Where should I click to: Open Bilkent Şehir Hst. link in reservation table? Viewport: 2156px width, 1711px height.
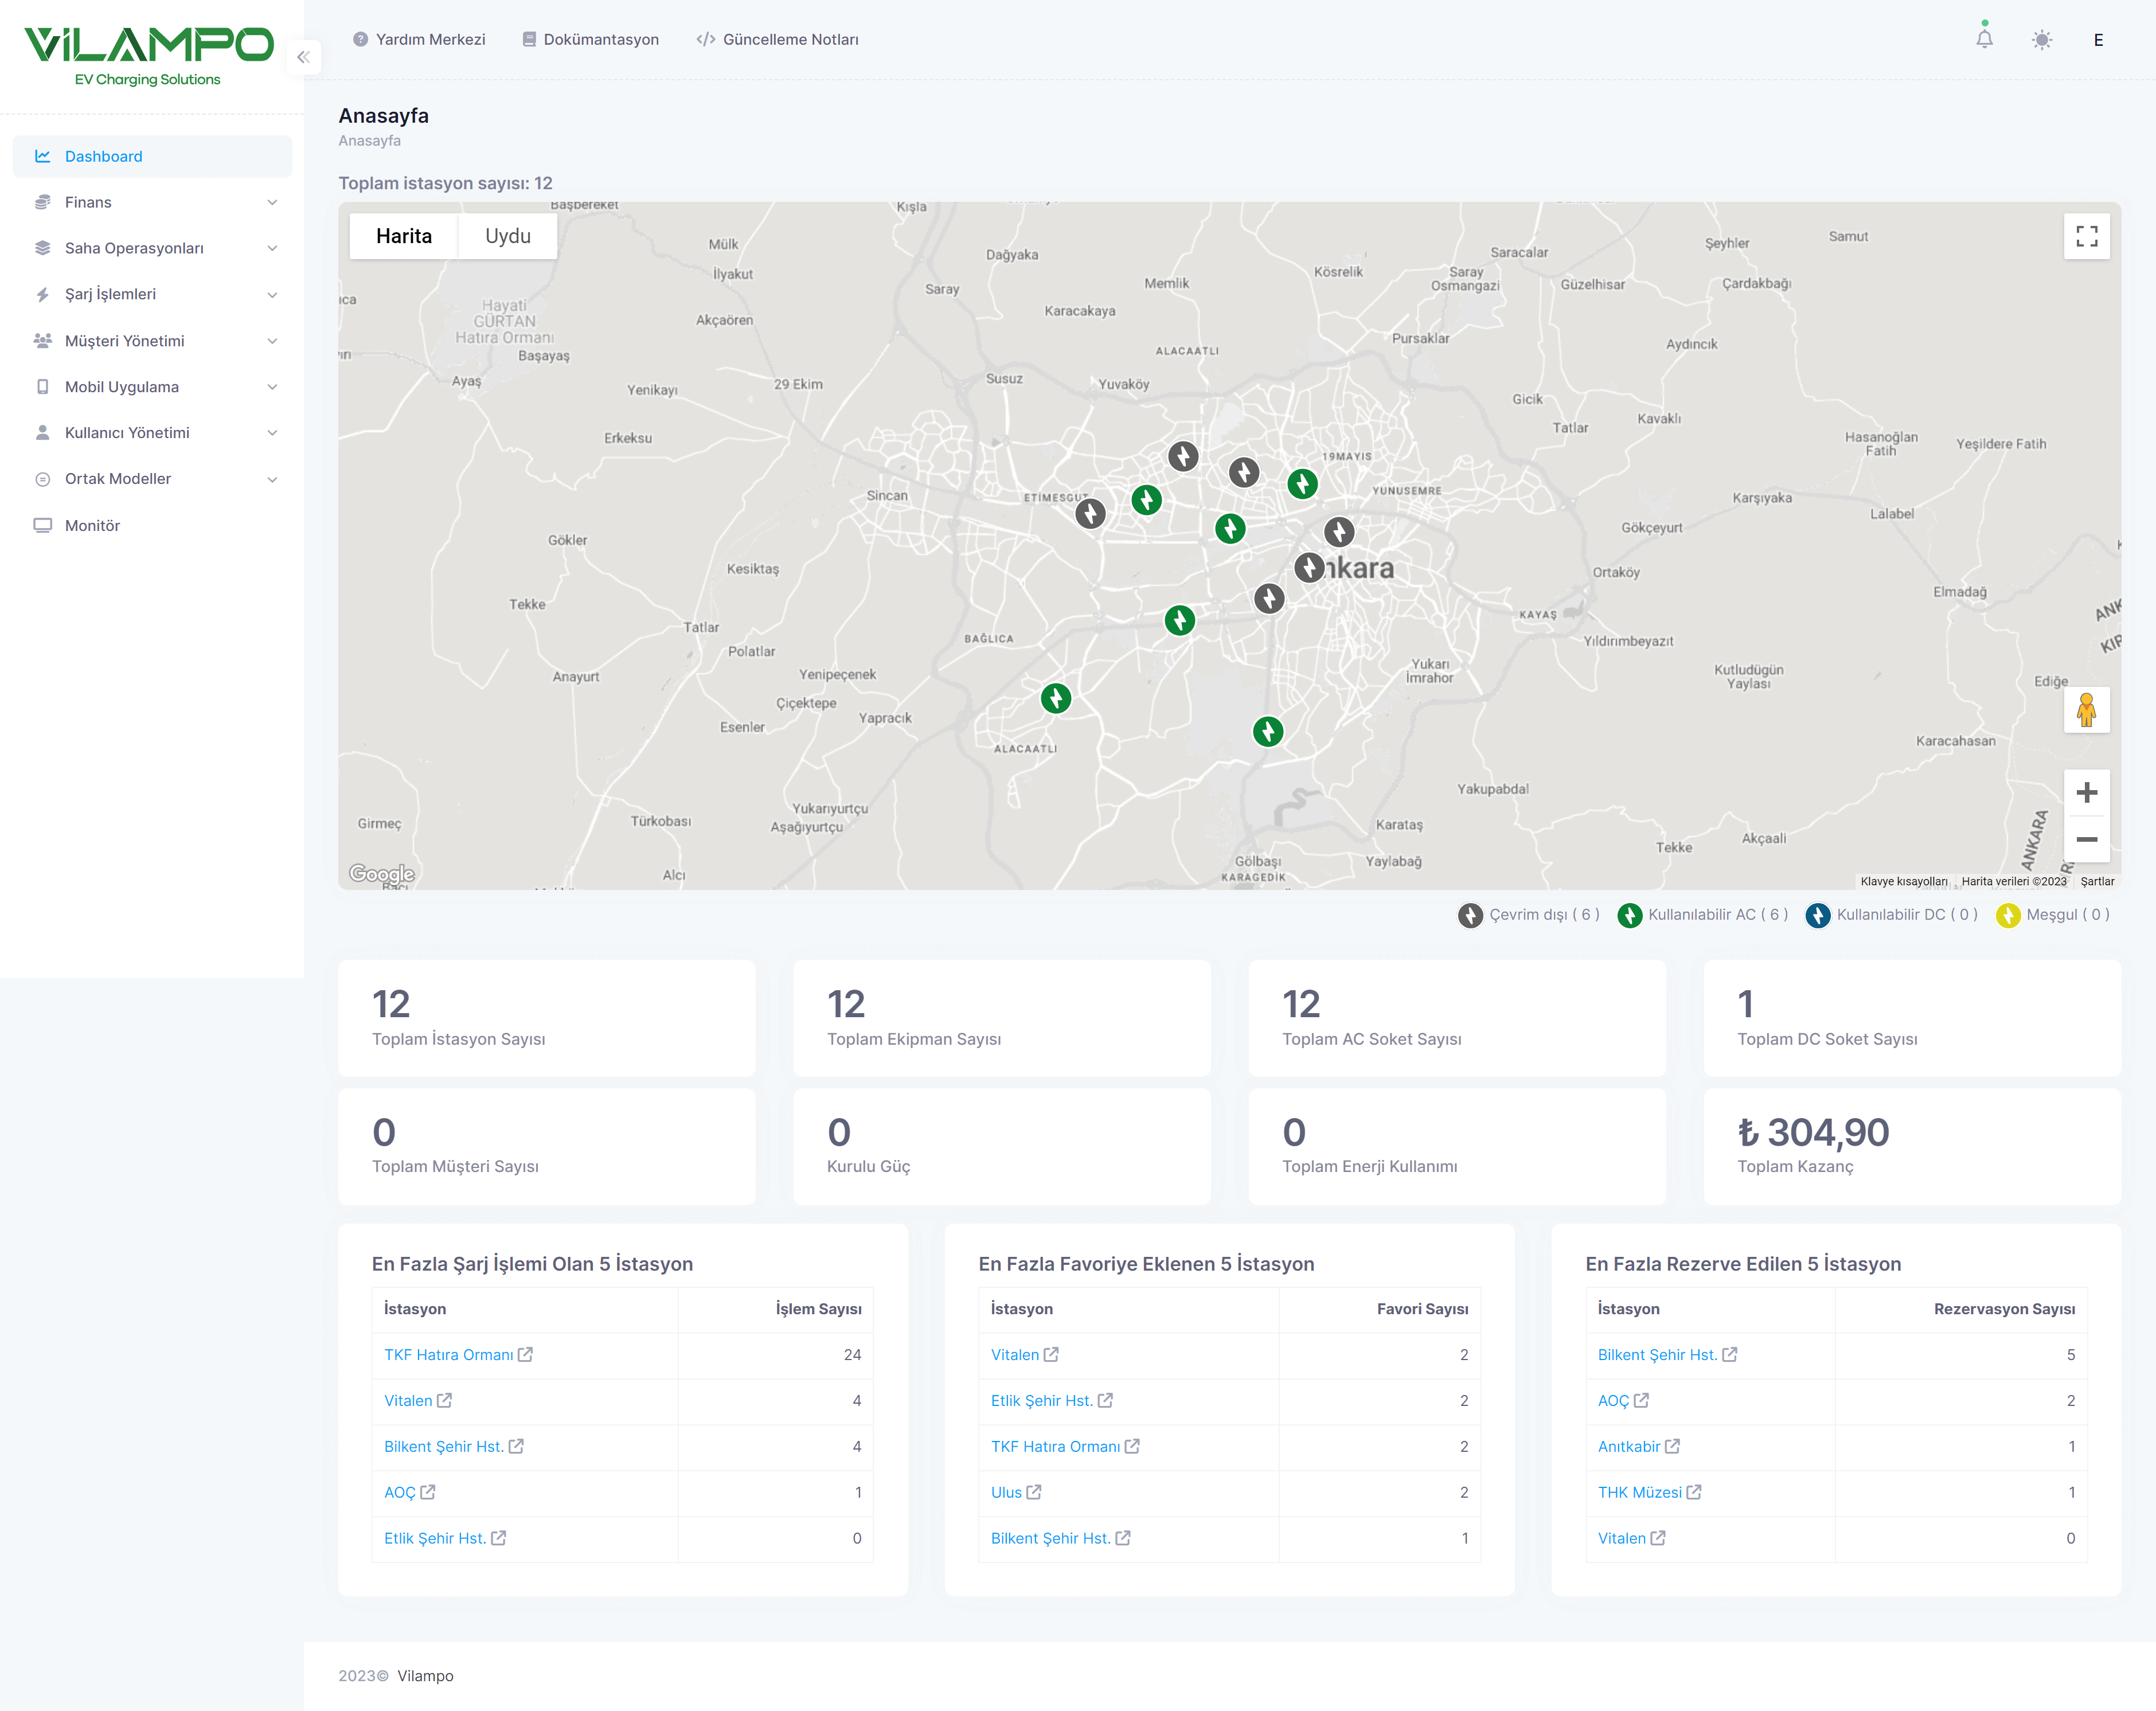(1657, 1355)
